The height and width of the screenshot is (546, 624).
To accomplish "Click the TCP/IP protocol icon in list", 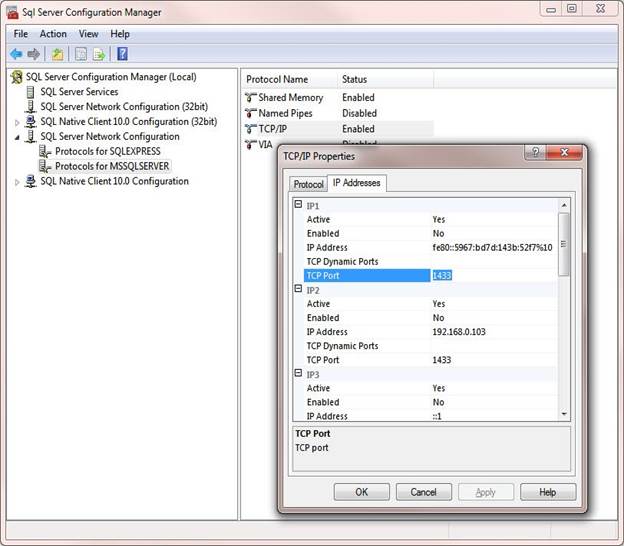I will [x=250, y=129].
